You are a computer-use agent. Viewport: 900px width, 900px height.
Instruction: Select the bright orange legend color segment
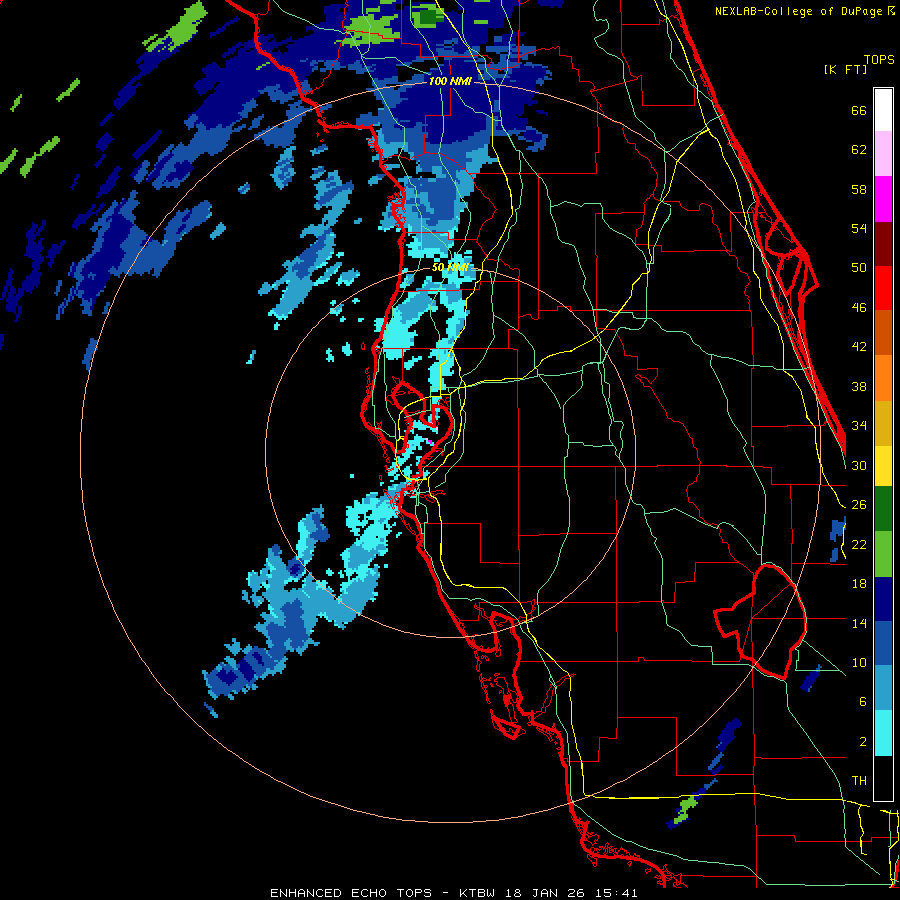pyautogui.click(x=883, y=378)
